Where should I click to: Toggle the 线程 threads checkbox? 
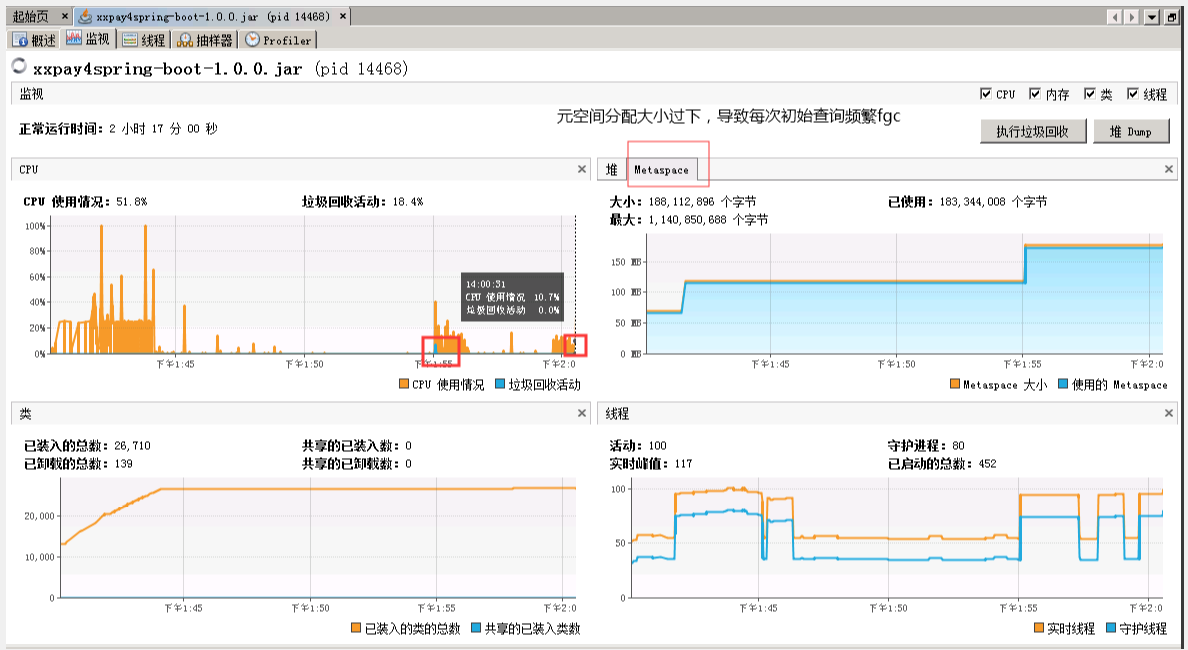[1133, 94]
